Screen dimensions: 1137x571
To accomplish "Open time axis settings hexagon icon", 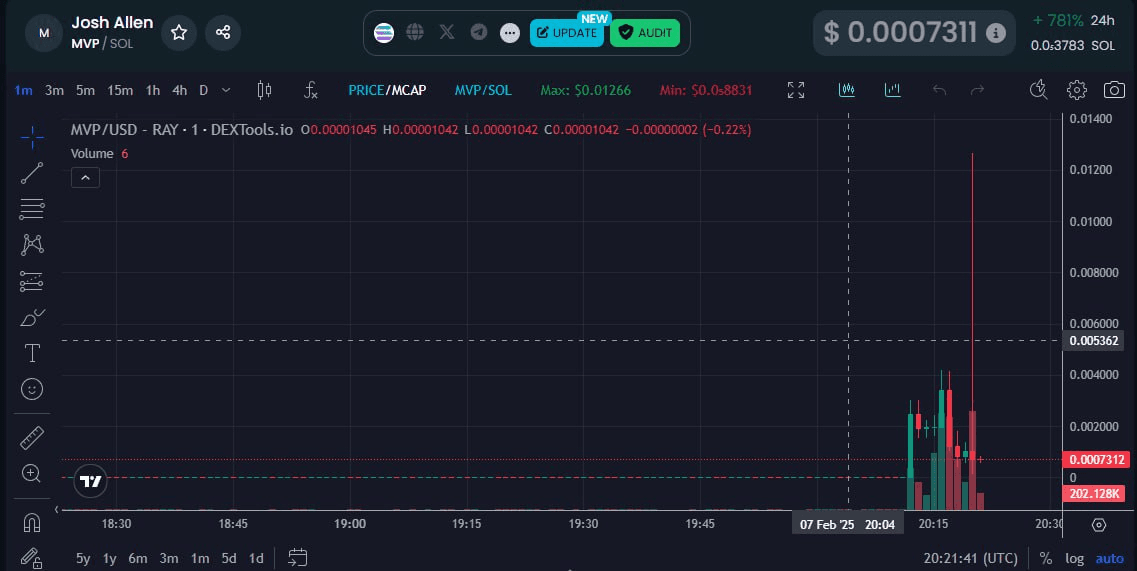I will pyautogui.click(x=1099, y=525).
